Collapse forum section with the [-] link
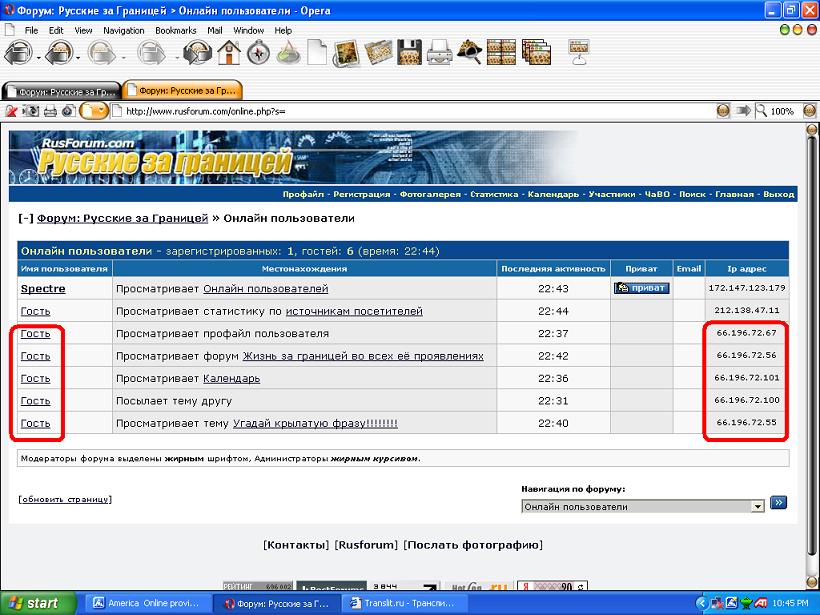The image size is (820, 615). (26, 218)
